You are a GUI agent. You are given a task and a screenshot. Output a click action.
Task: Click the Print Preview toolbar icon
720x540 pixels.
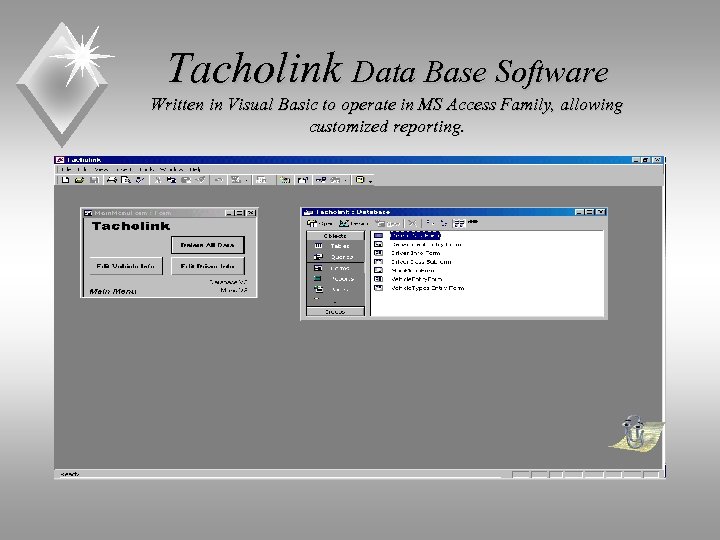click(x=126, y=180)
